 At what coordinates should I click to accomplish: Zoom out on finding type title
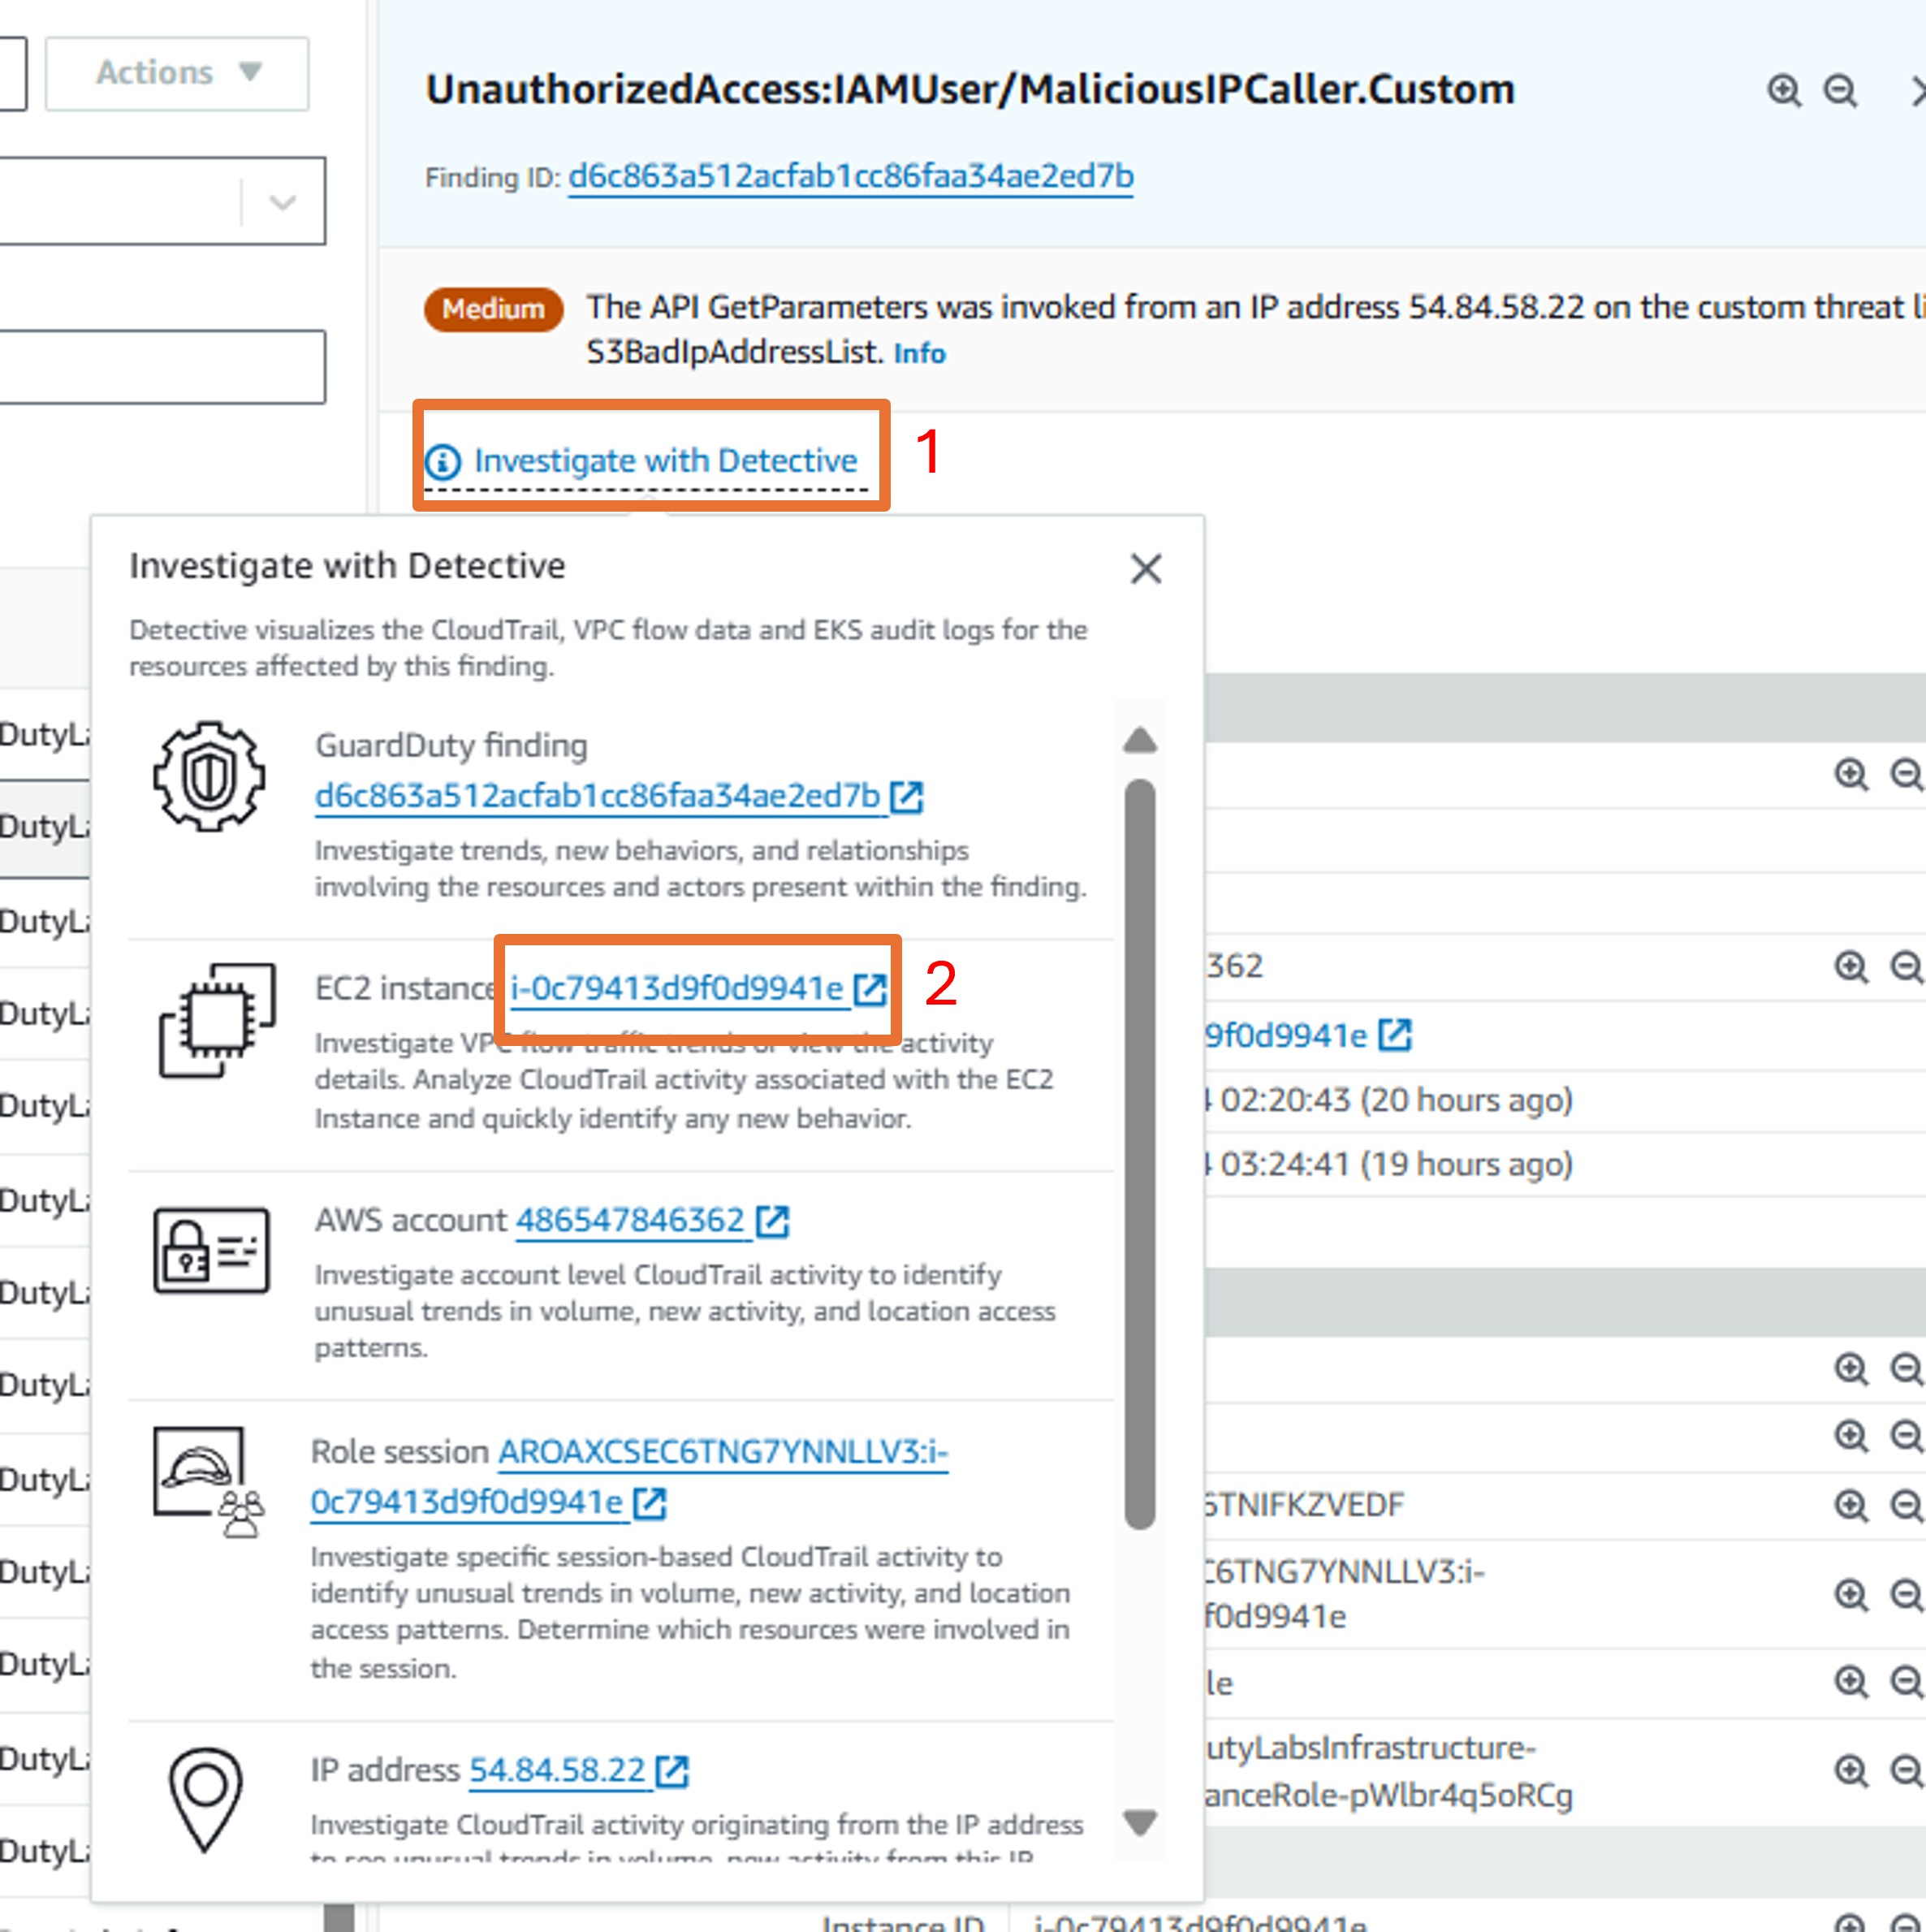(x=1840, y=91)
